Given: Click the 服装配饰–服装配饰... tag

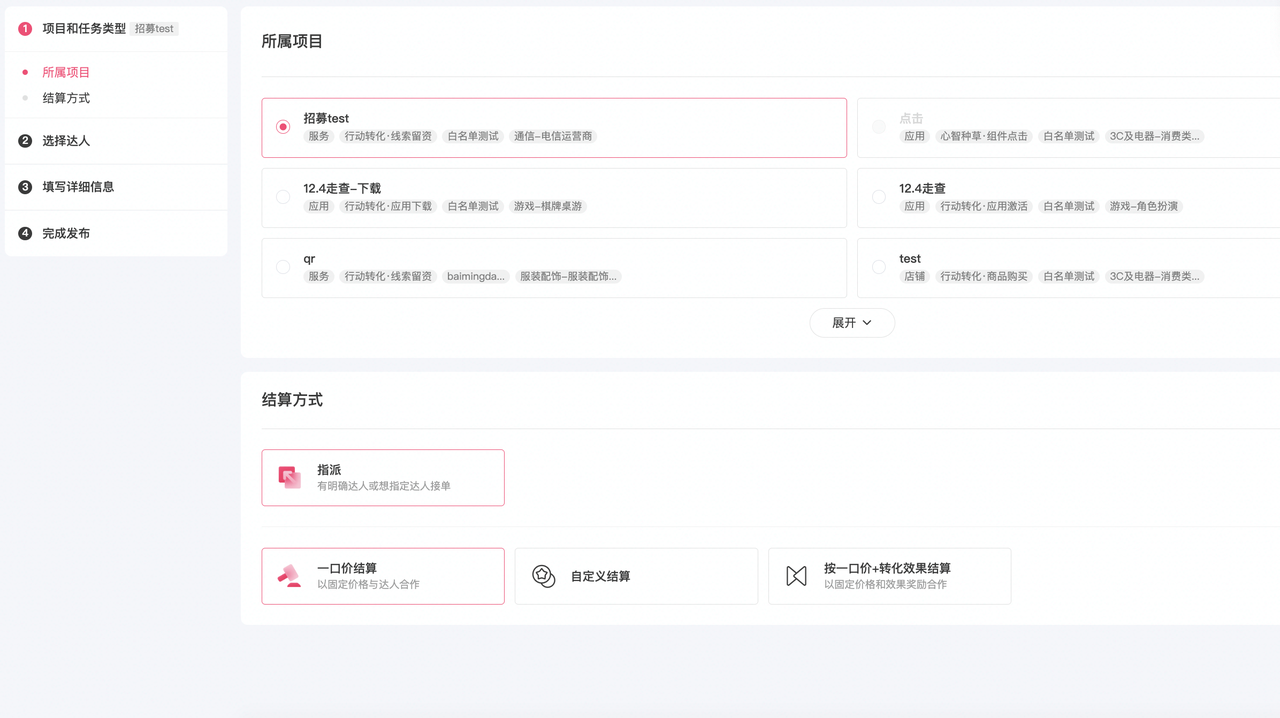Looking at the screenshot, I should coord(568,276).
